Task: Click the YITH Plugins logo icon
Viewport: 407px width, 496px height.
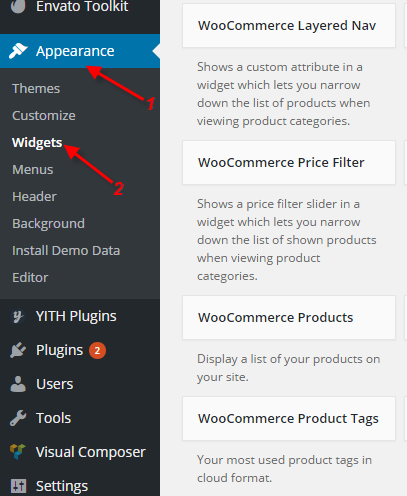Action: pyautogui.click(x=18, y=316)
